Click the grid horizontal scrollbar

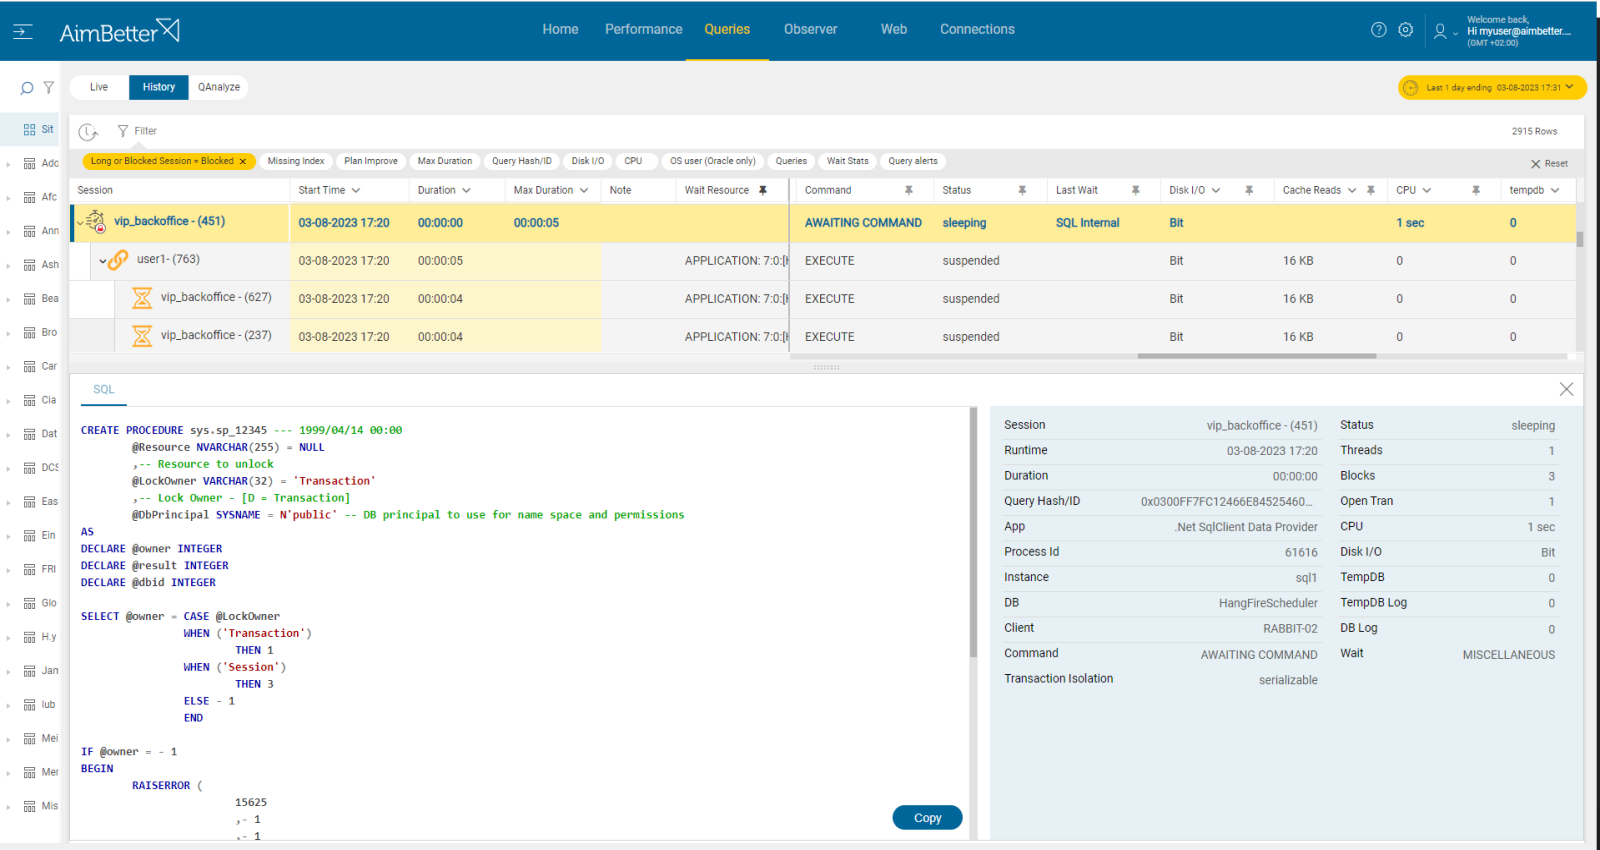pos(1257,356)
